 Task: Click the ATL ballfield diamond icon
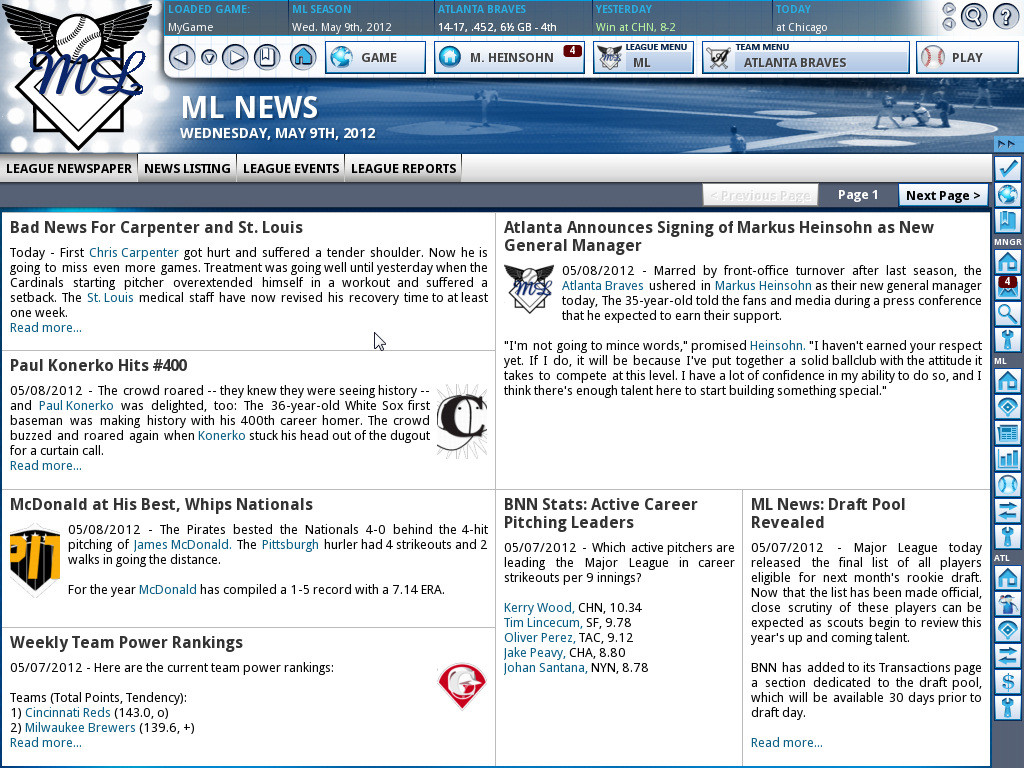coord(1008,630)
